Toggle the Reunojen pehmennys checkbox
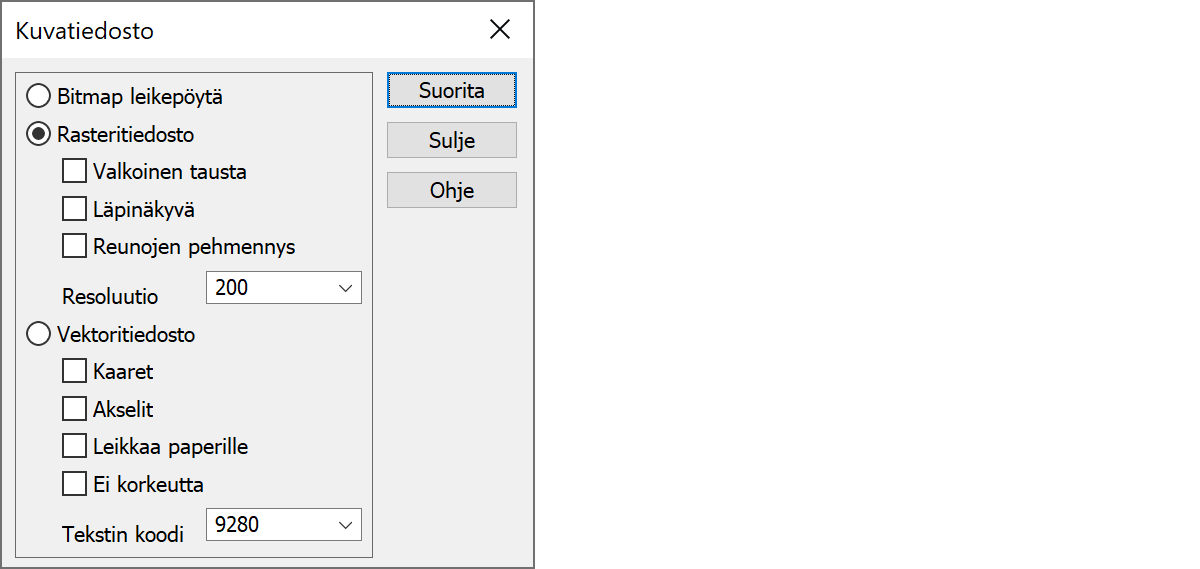 pyautogui.click(x=74, y=246)
